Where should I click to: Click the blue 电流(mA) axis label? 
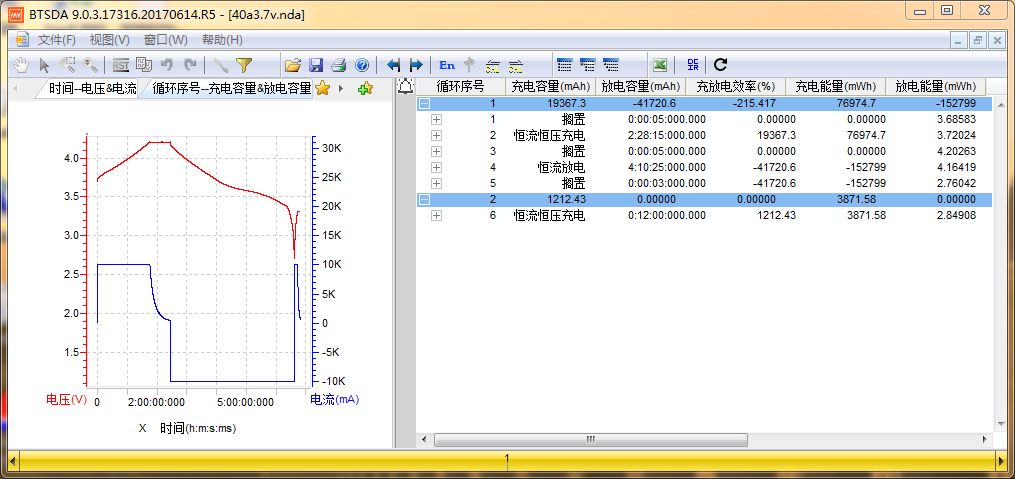coord(335,400)
